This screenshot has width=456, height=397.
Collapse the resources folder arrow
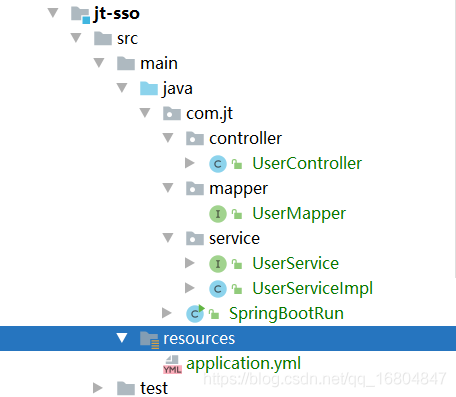tap(122, 338)
